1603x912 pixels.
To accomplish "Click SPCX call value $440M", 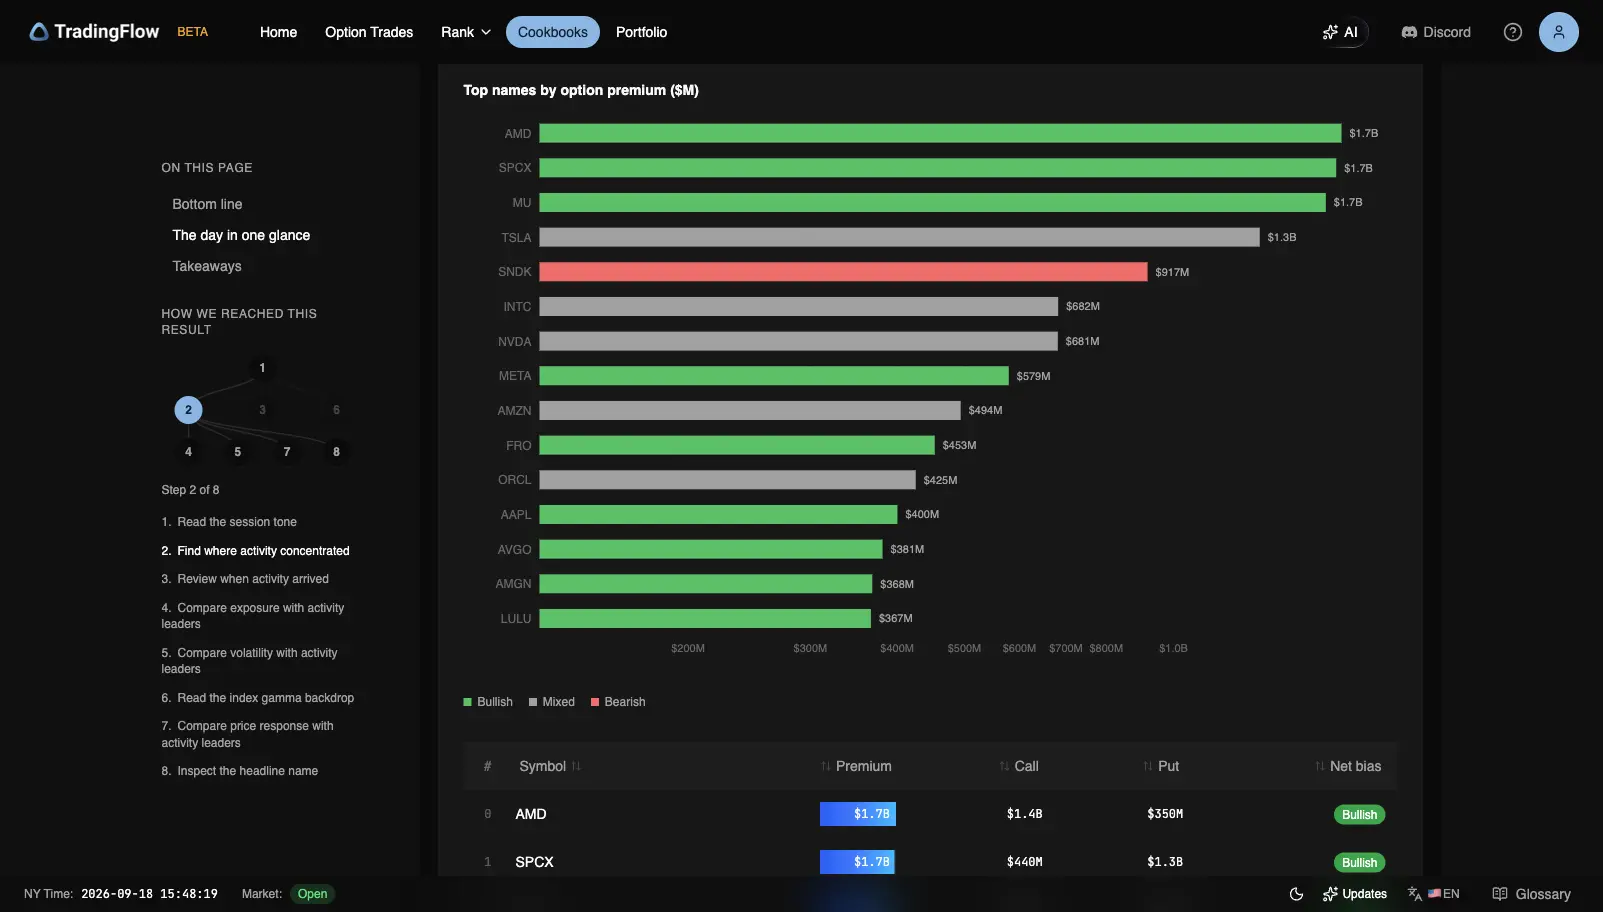I will coord(1024,862).
